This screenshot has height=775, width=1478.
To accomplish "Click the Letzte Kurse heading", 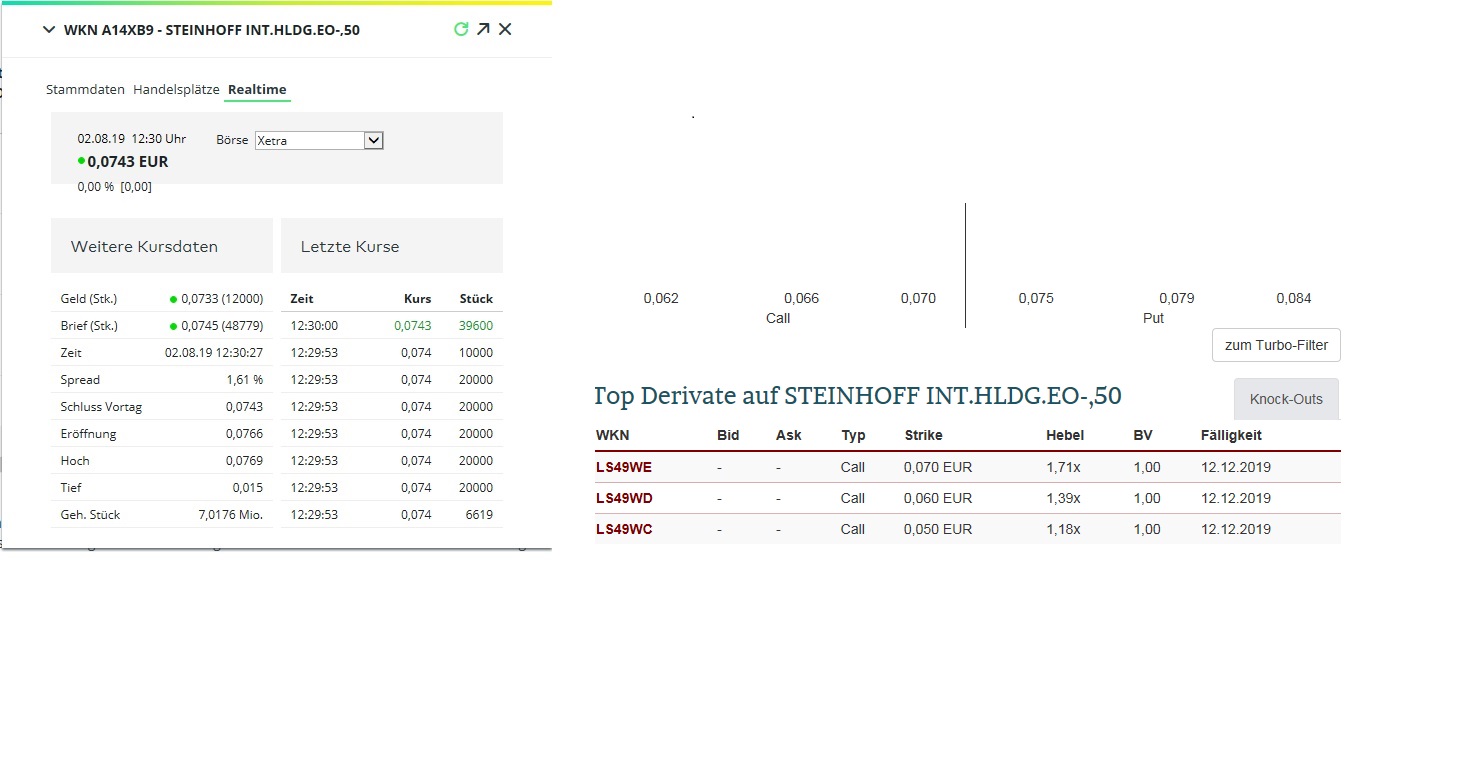I will (x=350, y=247).
